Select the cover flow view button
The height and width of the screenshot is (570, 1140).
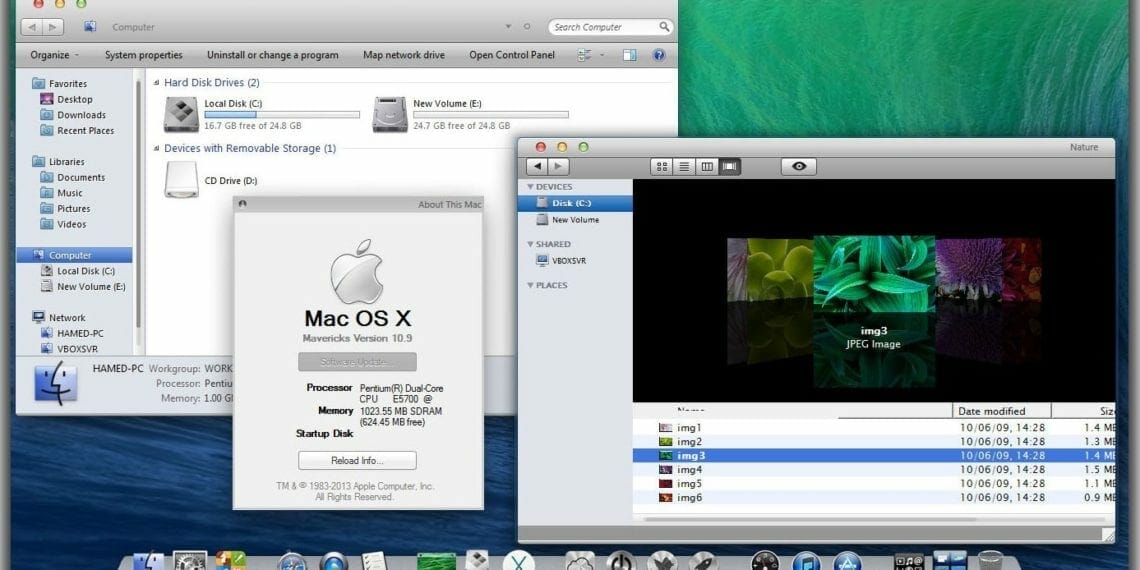point(729,167)
